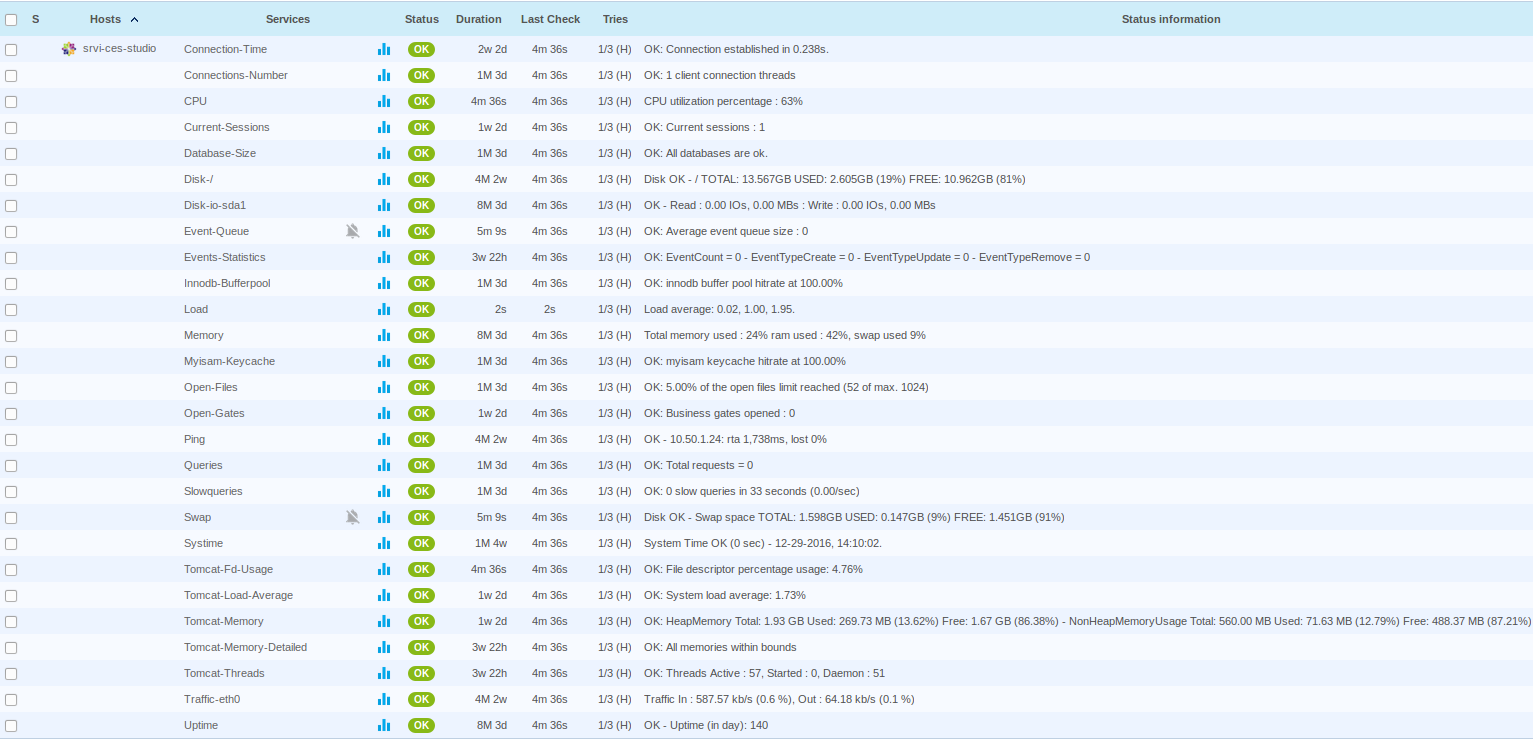Click the Services column header
Screen dimensions: 1533x739
tap(288, 19)
